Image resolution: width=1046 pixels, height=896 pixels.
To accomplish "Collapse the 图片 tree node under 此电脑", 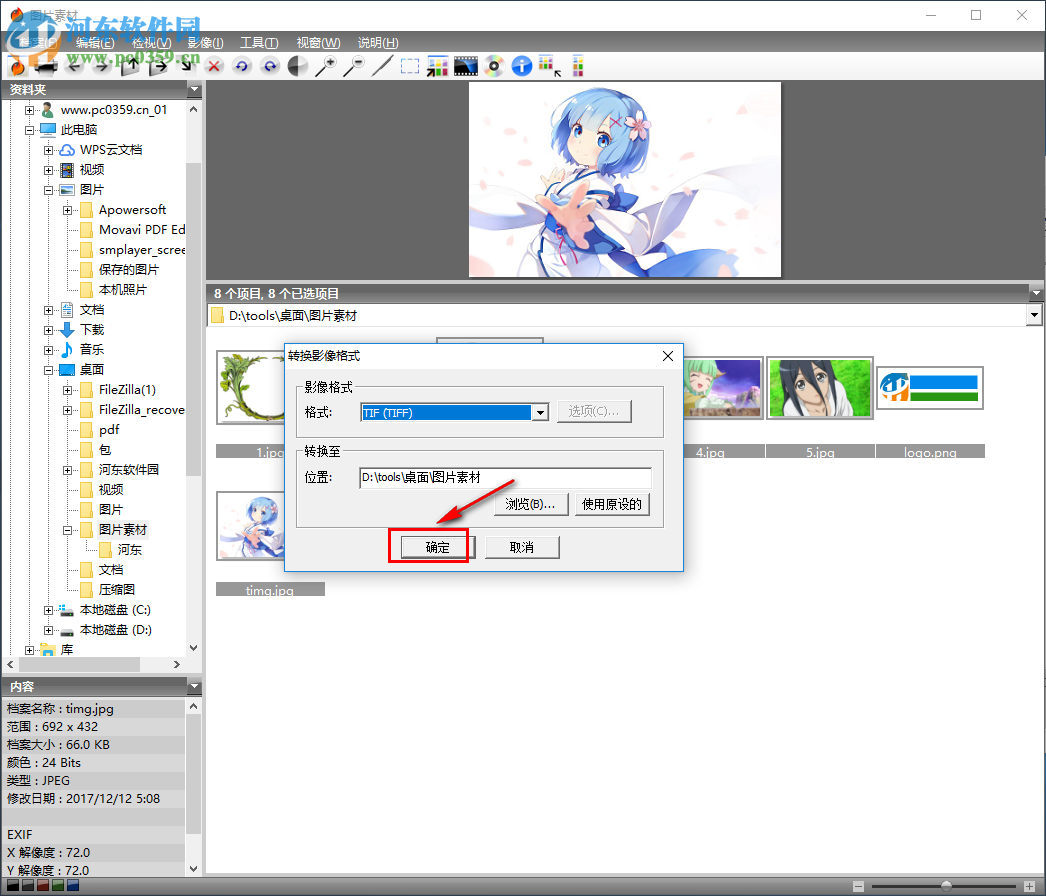I will coord(48,190).
